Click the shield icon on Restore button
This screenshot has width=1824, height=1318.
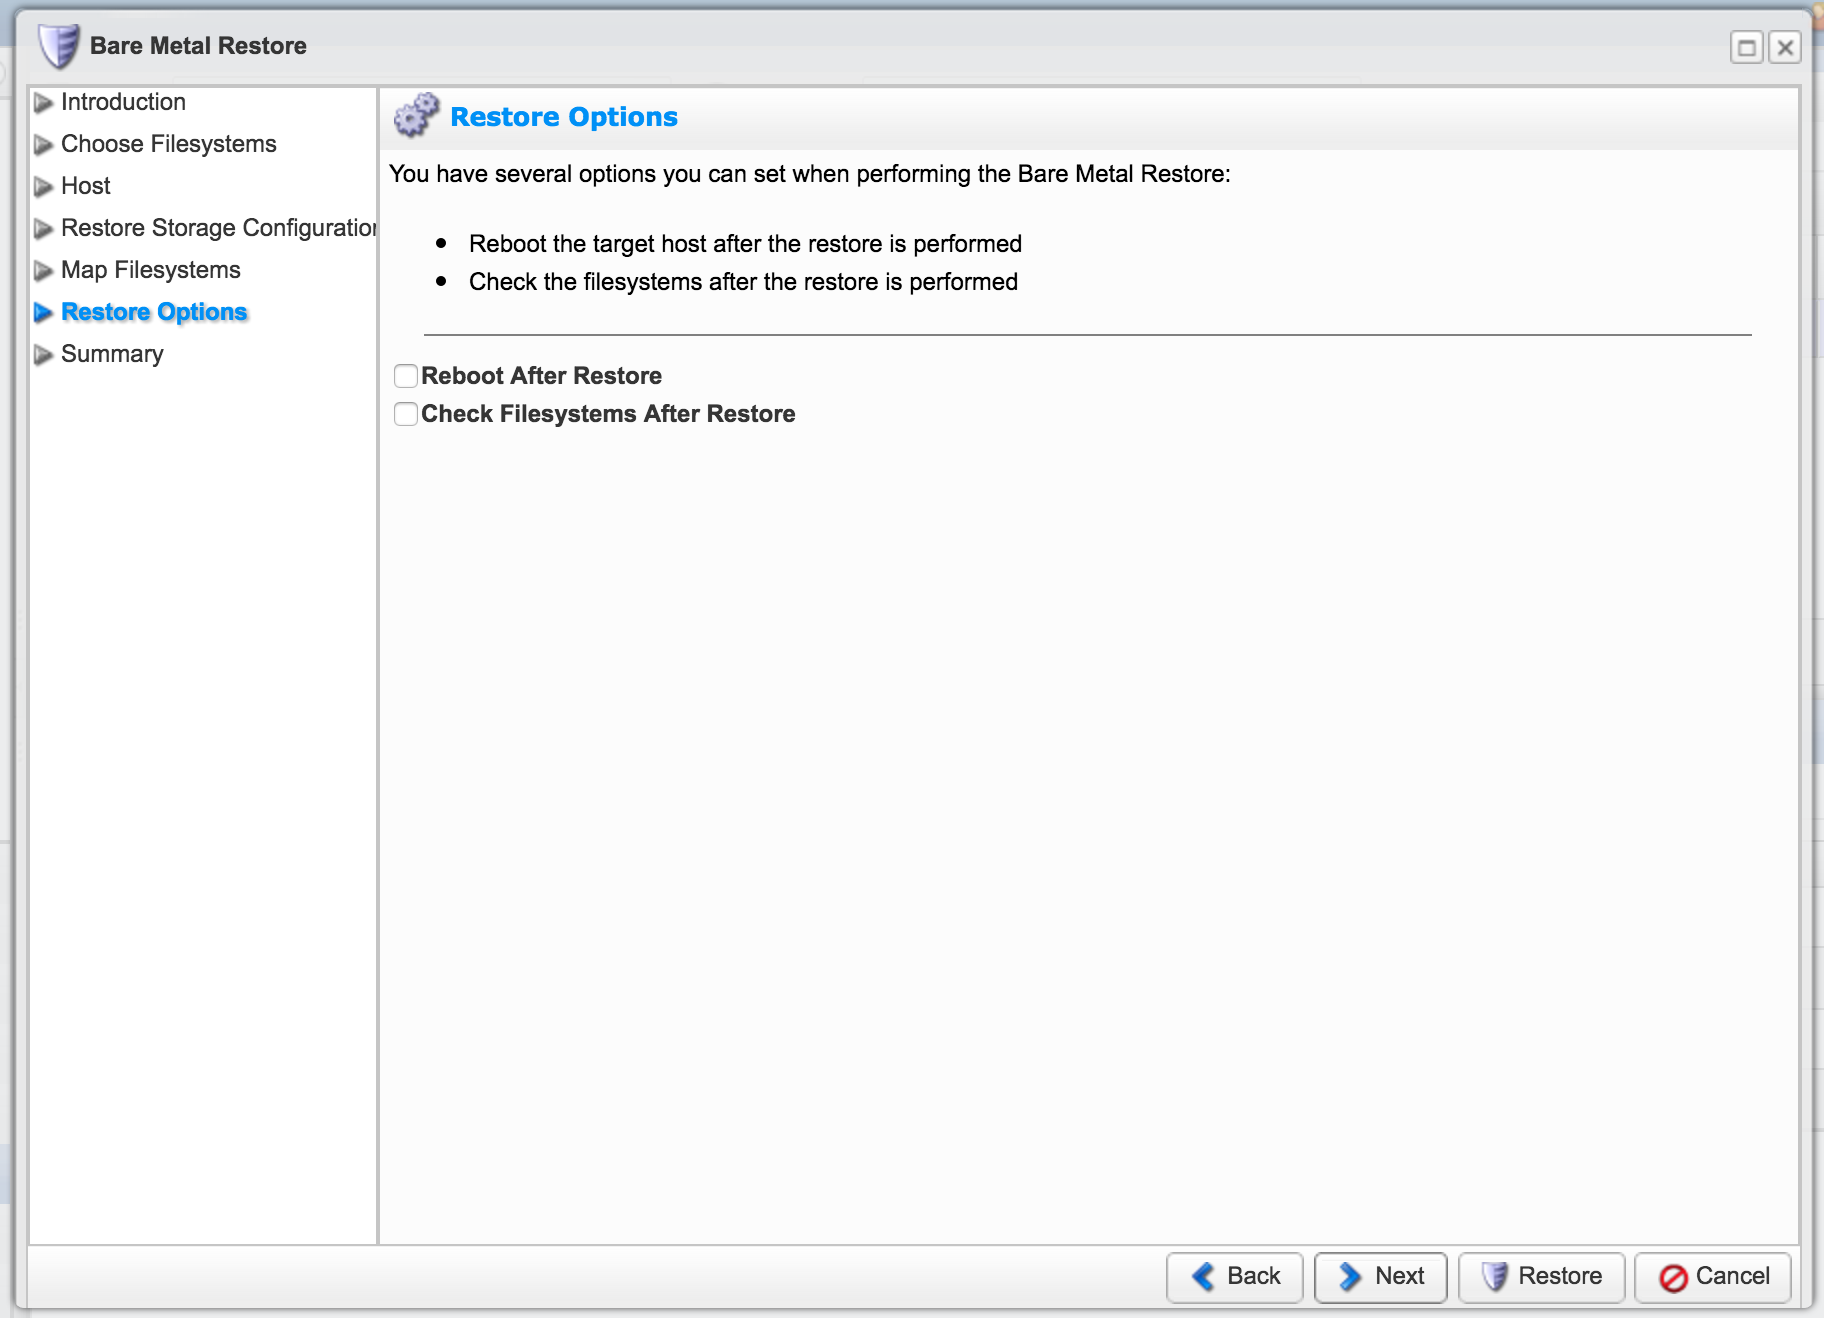1494,1276
